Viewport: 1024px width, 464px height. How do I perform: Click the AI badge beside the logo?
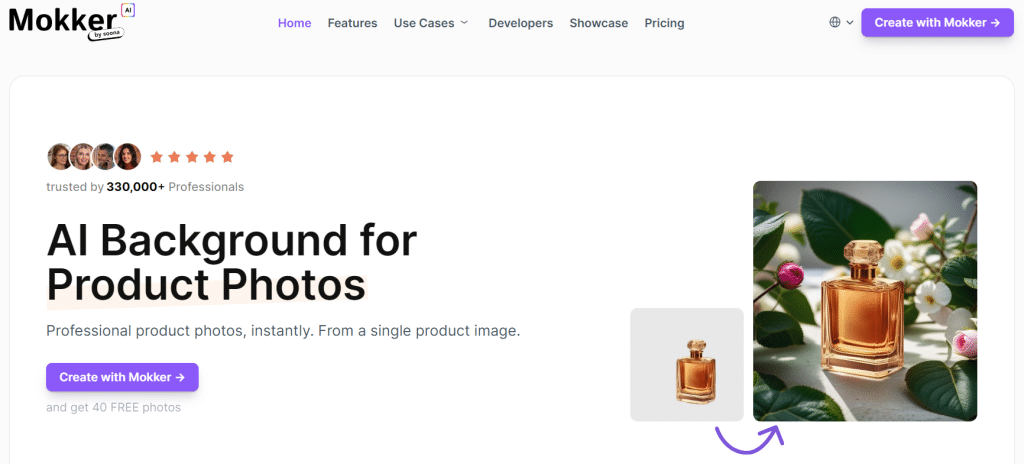(x=129, y=10)
